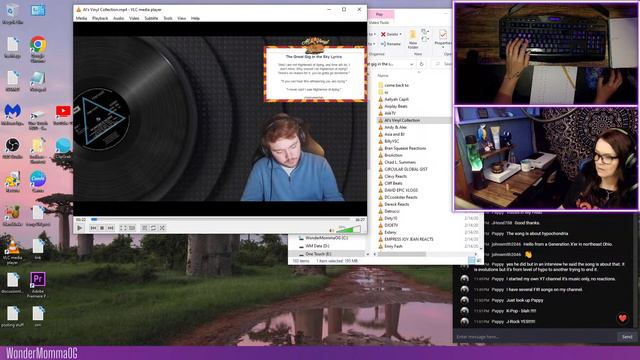Open the VLC Playback menu
This screenshot has width=640, height=360.
(100, 18)
